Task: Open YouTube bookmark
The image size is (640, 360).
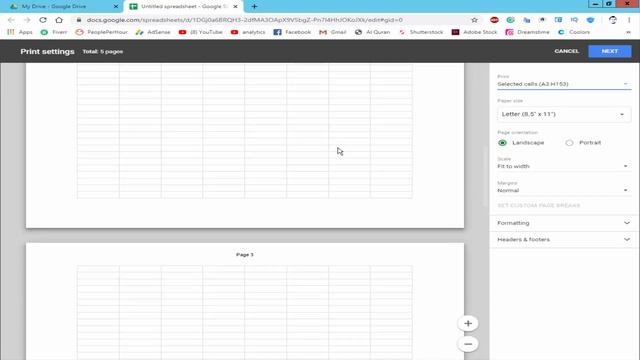Action: tap(200, 32)
